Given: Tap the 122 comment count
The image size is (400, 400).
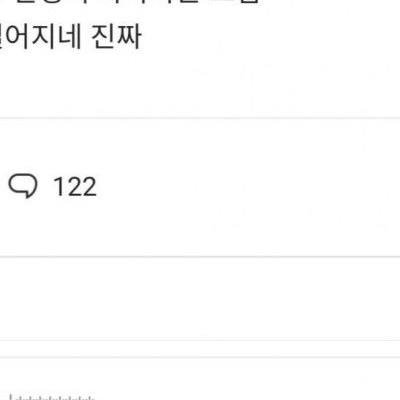Looking at the screenshot, I should click(x=75, y=187).
